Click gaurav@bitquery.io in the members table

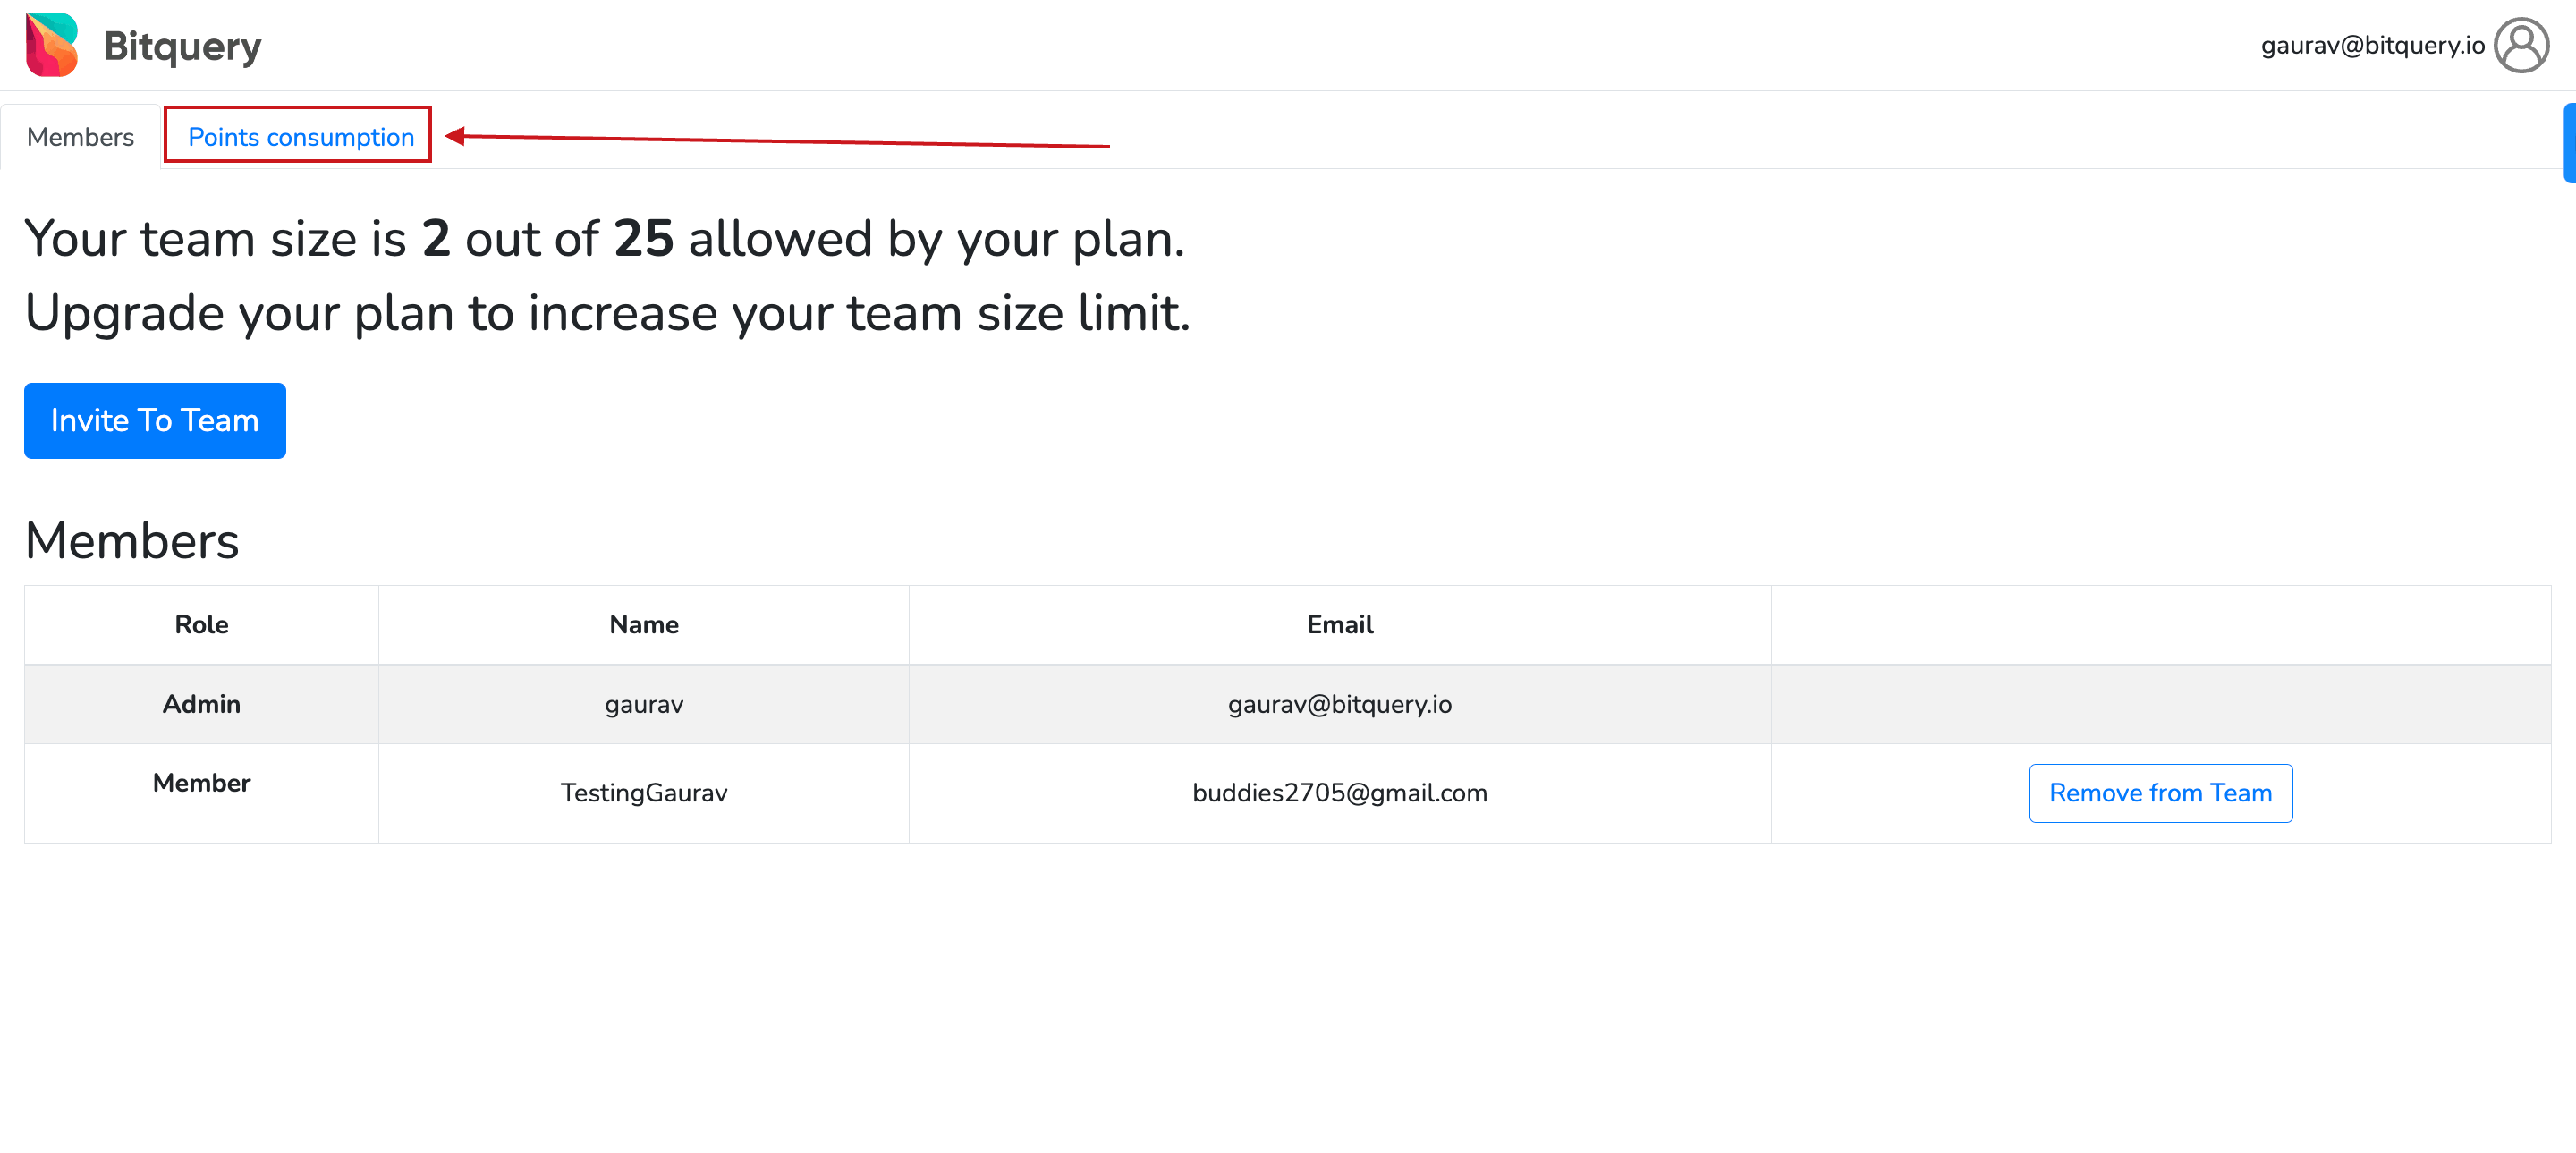coord(1340,705)
